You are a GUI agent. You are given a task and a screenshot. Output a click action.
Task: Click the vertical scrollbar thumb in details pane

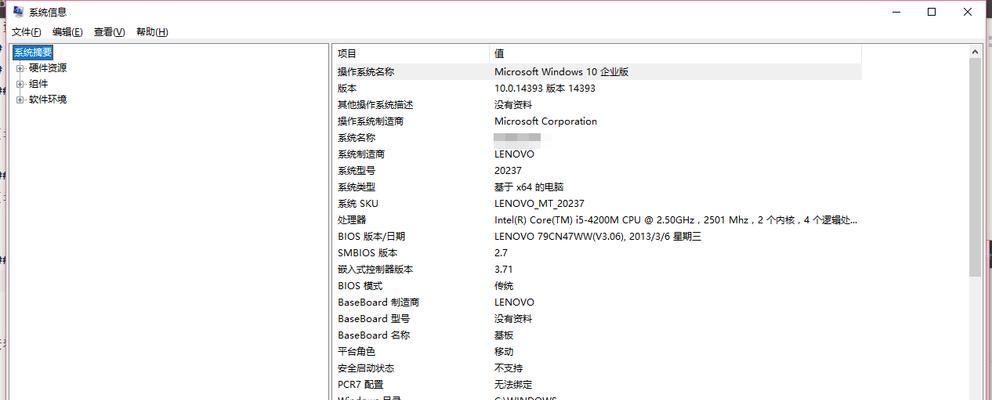pyautogui.click(x=975, y=168)
